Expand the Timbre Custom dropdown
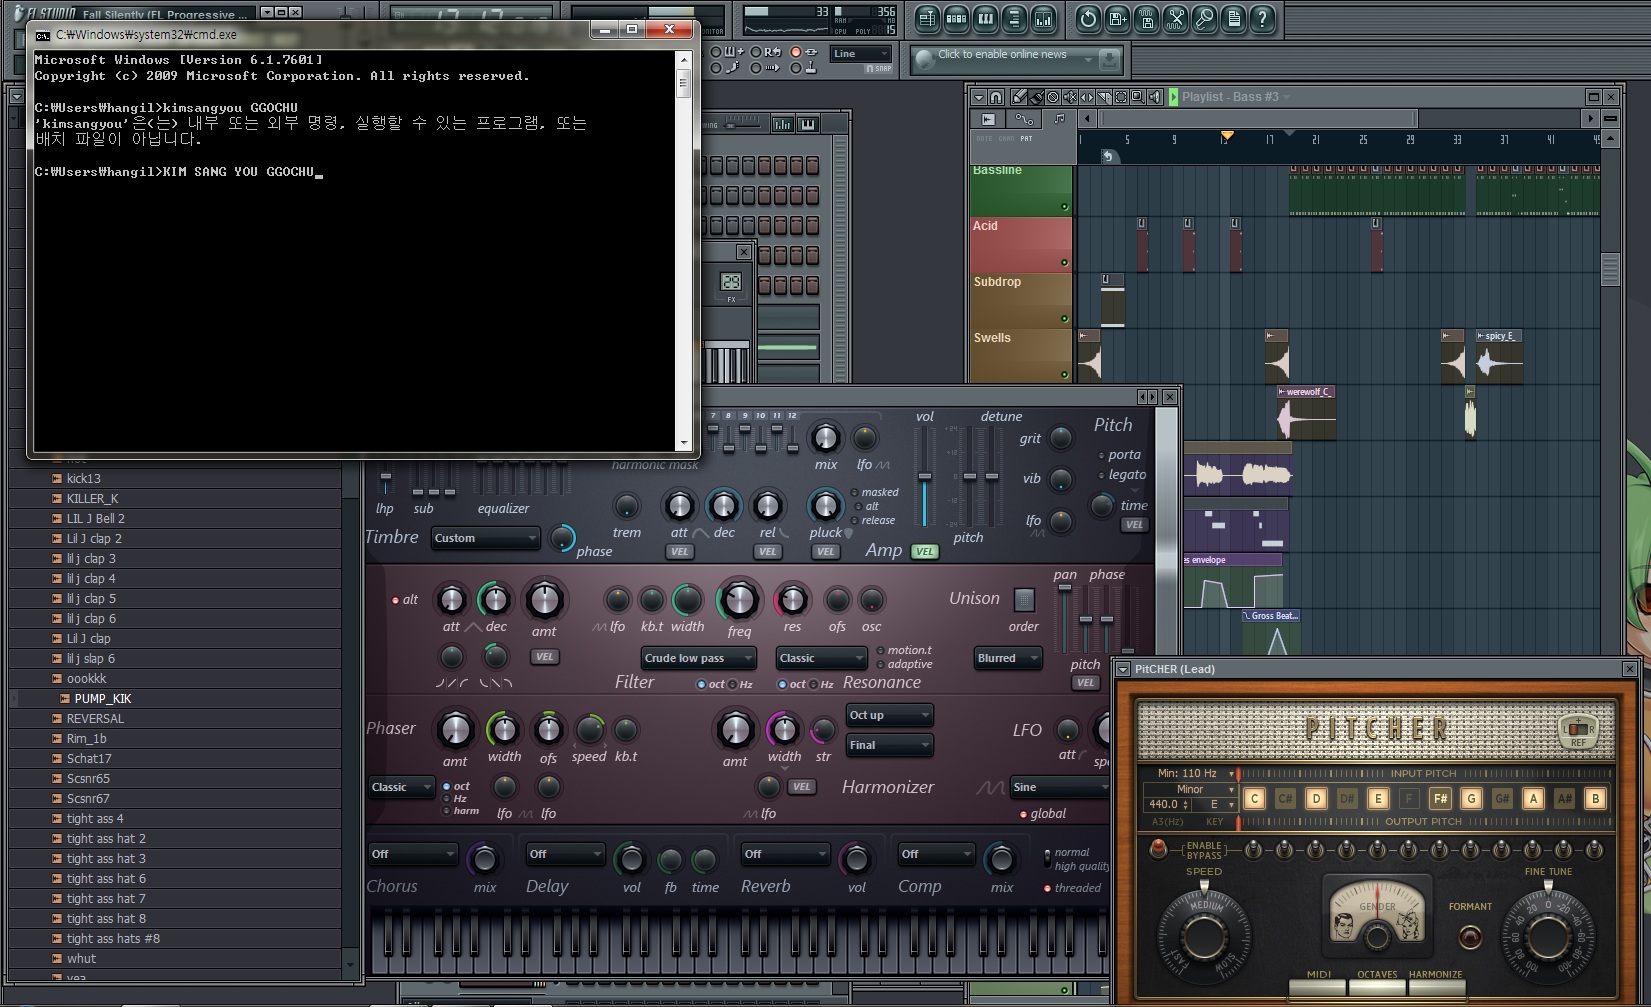The width and height of the screenshot is (1651, 1007). point(486,538)
